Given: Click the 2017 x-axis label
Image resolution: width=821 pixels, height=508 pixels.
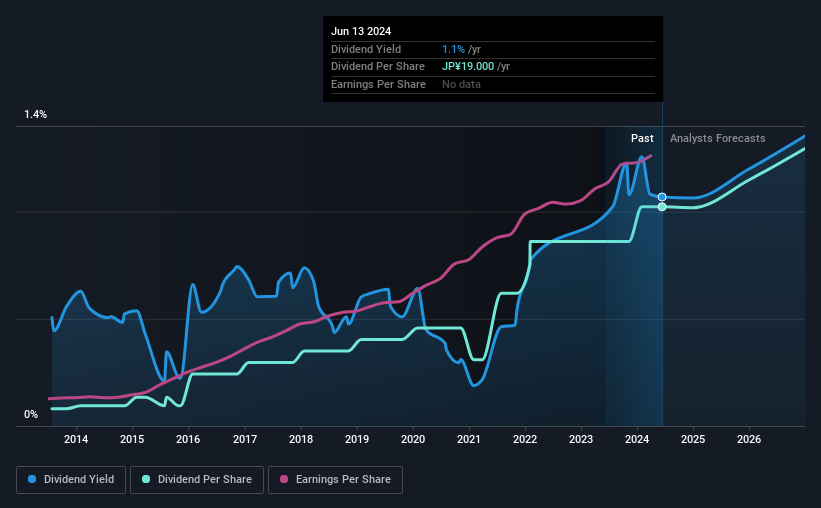Looking at the screenshot, I should pyautogui.click(x=245, y=439).
